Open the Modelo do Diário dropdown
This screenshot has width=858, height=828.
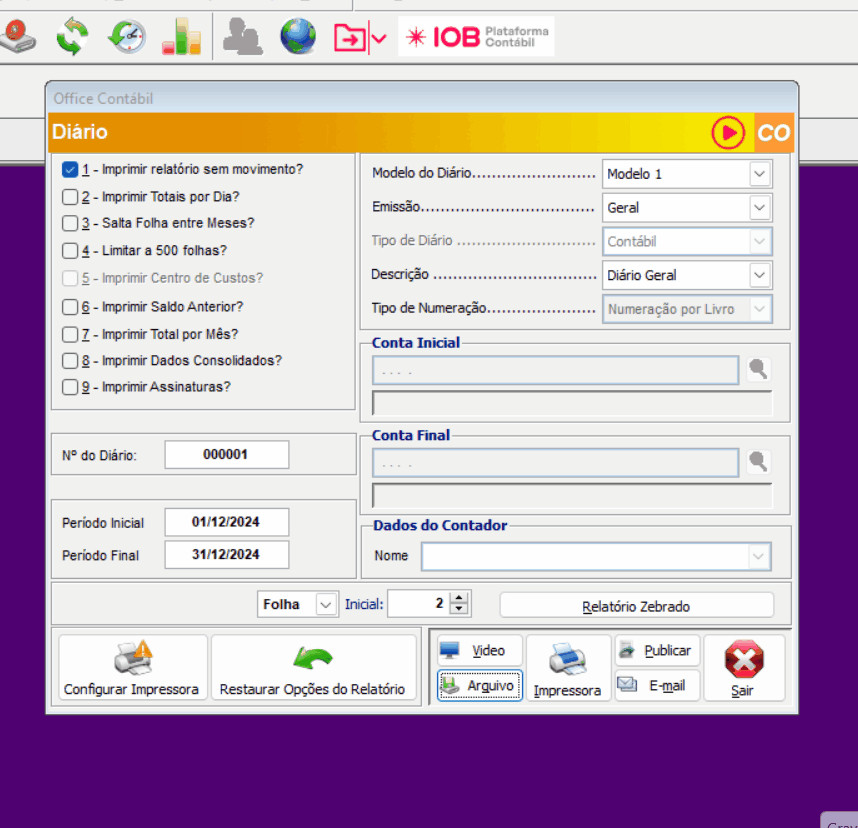point(760,174)
